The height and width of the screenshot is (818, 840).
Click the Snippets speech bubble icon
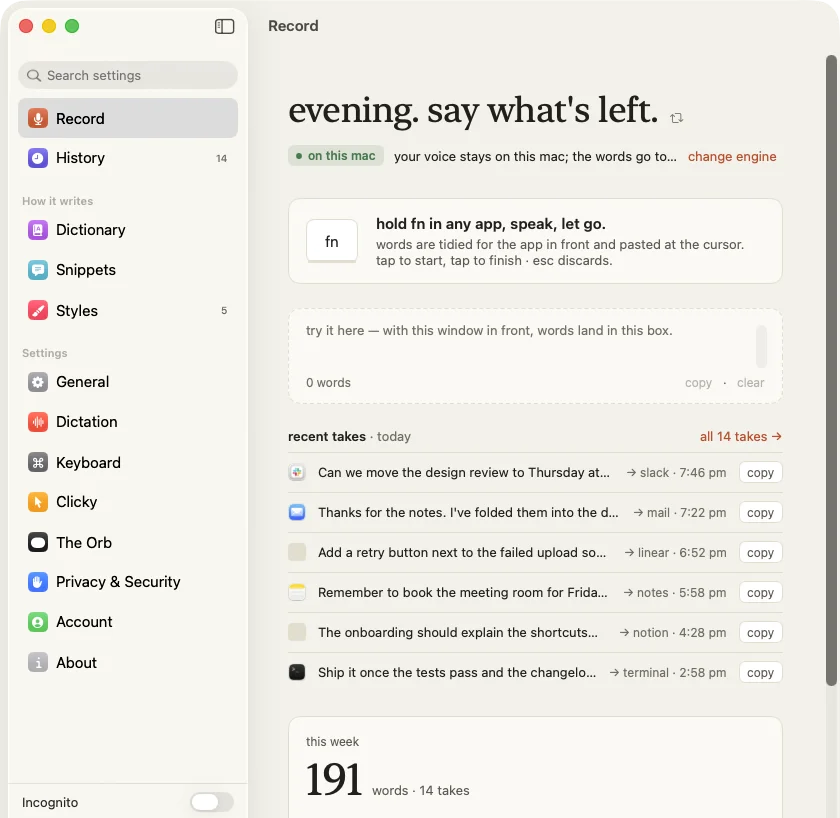(38, 270)
